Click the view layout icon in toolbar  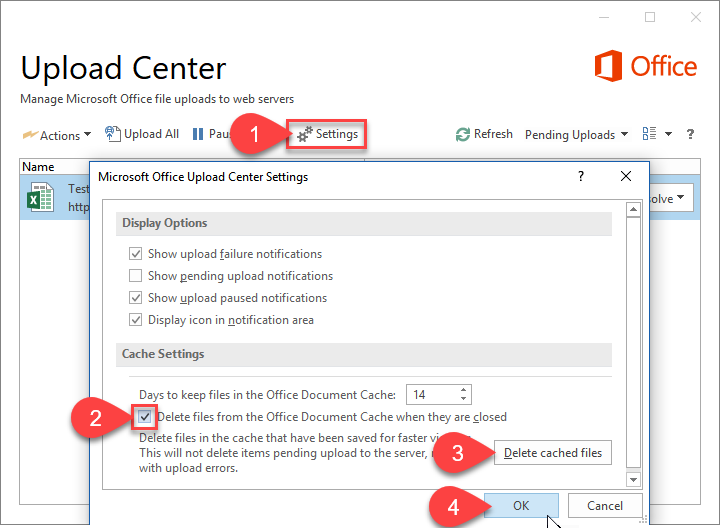(649, 134)
